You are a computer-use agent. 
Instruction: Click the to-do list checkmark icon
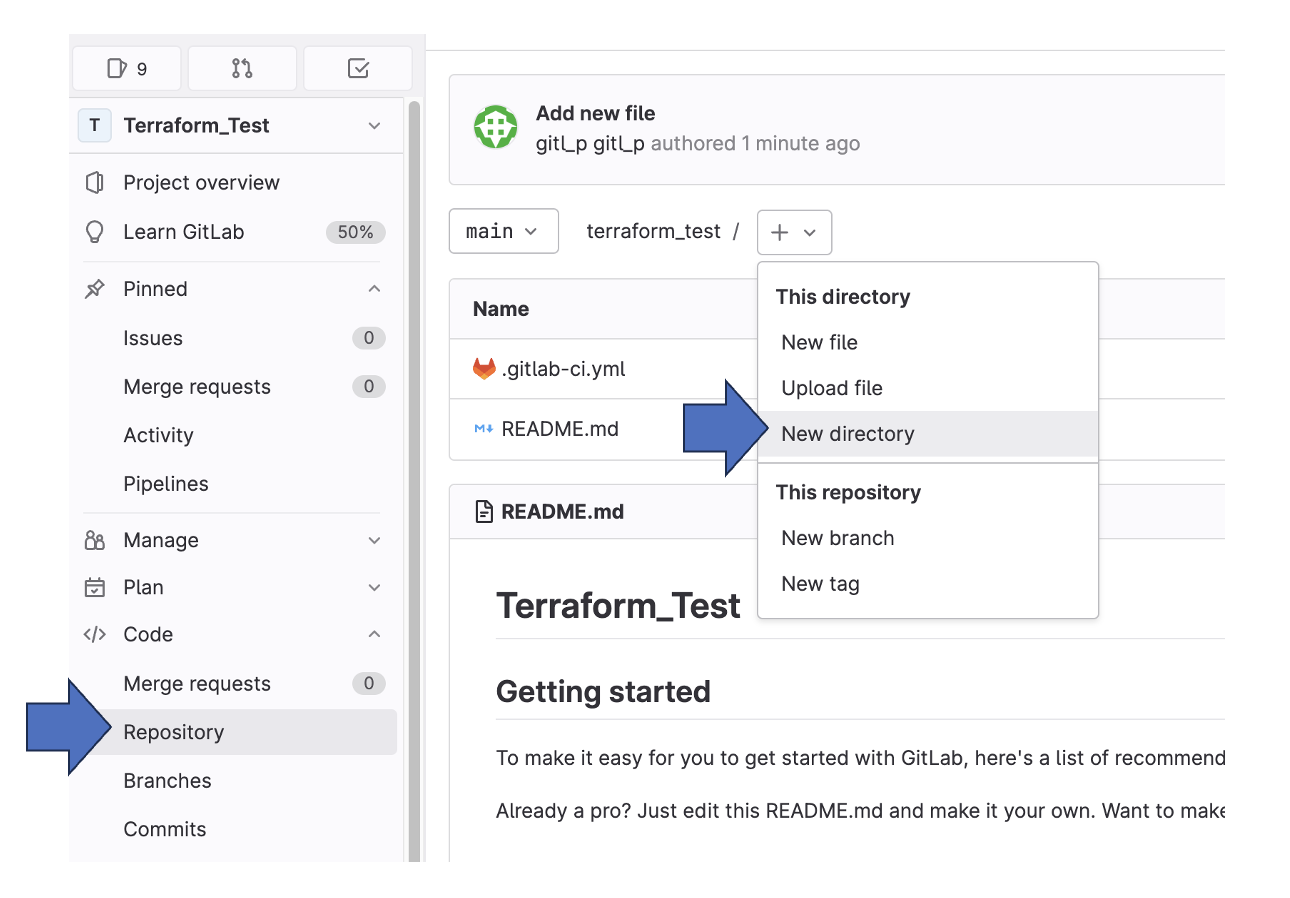click(x=357, y=67)
